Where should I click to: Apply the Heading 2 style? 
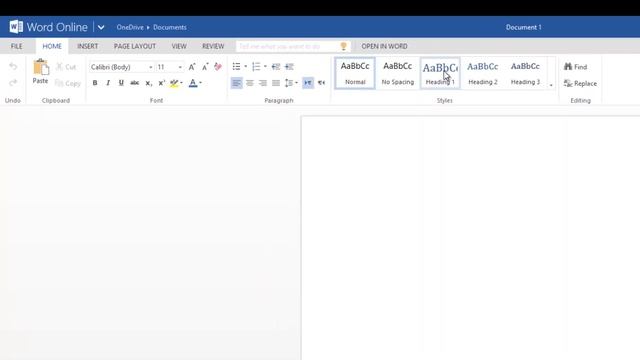(482, 73)
